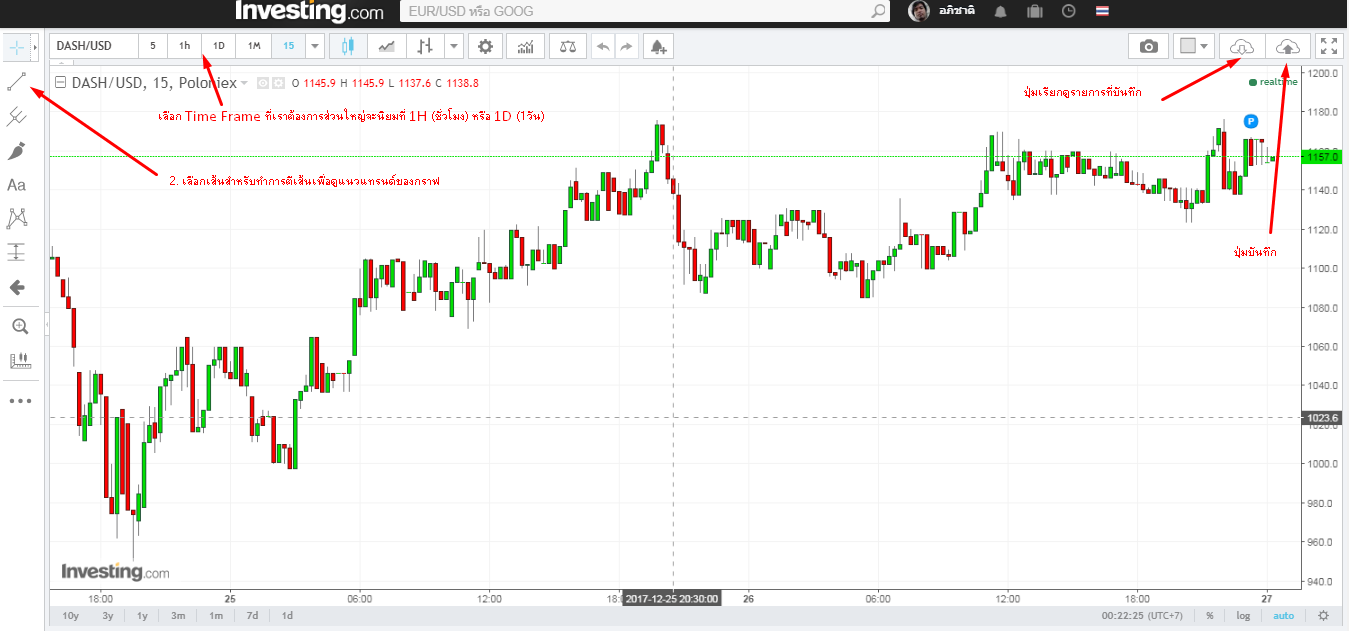Viewport: 1349px width, 631px height.
Task: Redo the chart action
Action: click(626, 46)
